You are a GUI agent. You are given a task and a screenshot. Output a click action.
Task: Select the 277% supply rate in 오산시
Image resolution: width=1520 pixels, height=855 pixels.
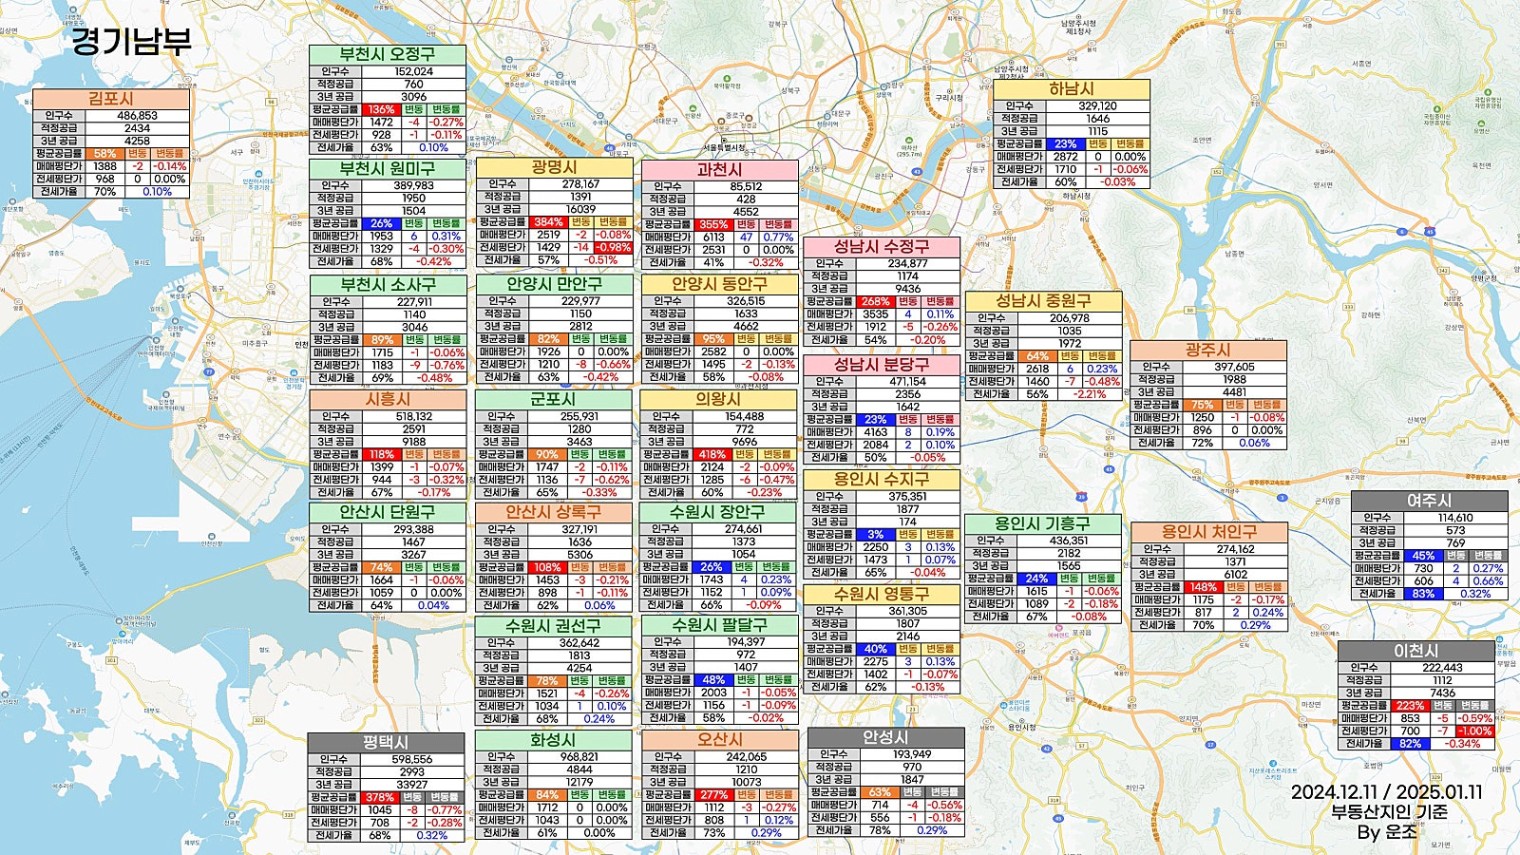click(x=713, y=795)
